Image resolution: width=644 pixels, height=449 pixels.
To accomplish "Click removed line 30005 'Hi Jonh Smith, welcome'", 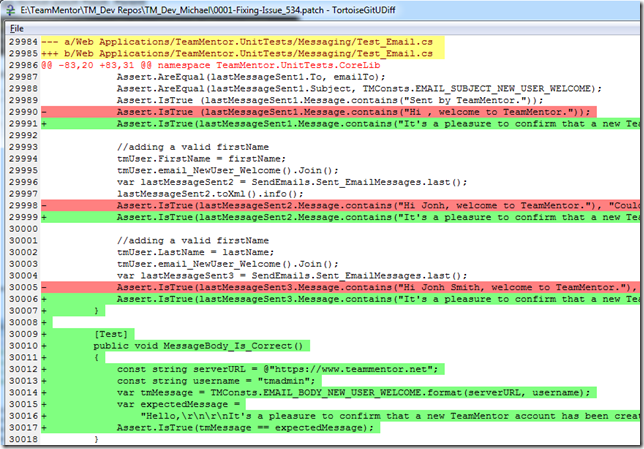I will point(340,287).
